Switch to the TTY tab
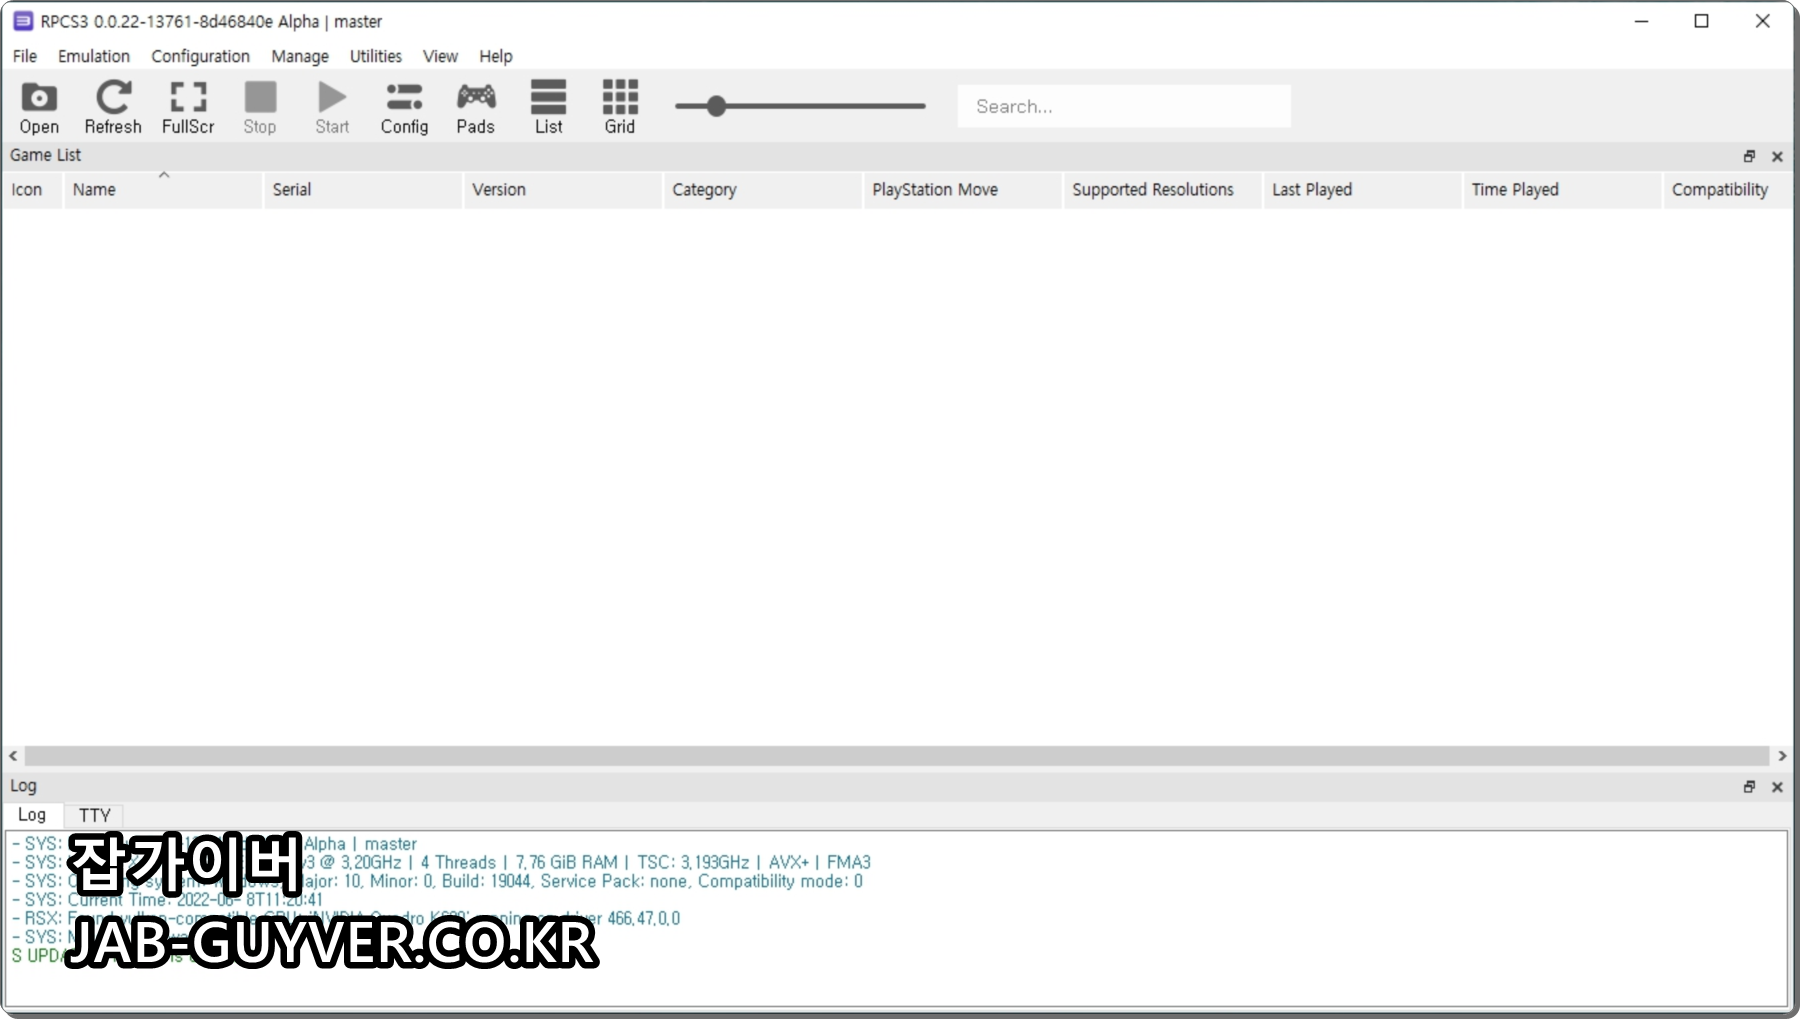Viewport: 1800px width, 1019px height. coord(94,815)
